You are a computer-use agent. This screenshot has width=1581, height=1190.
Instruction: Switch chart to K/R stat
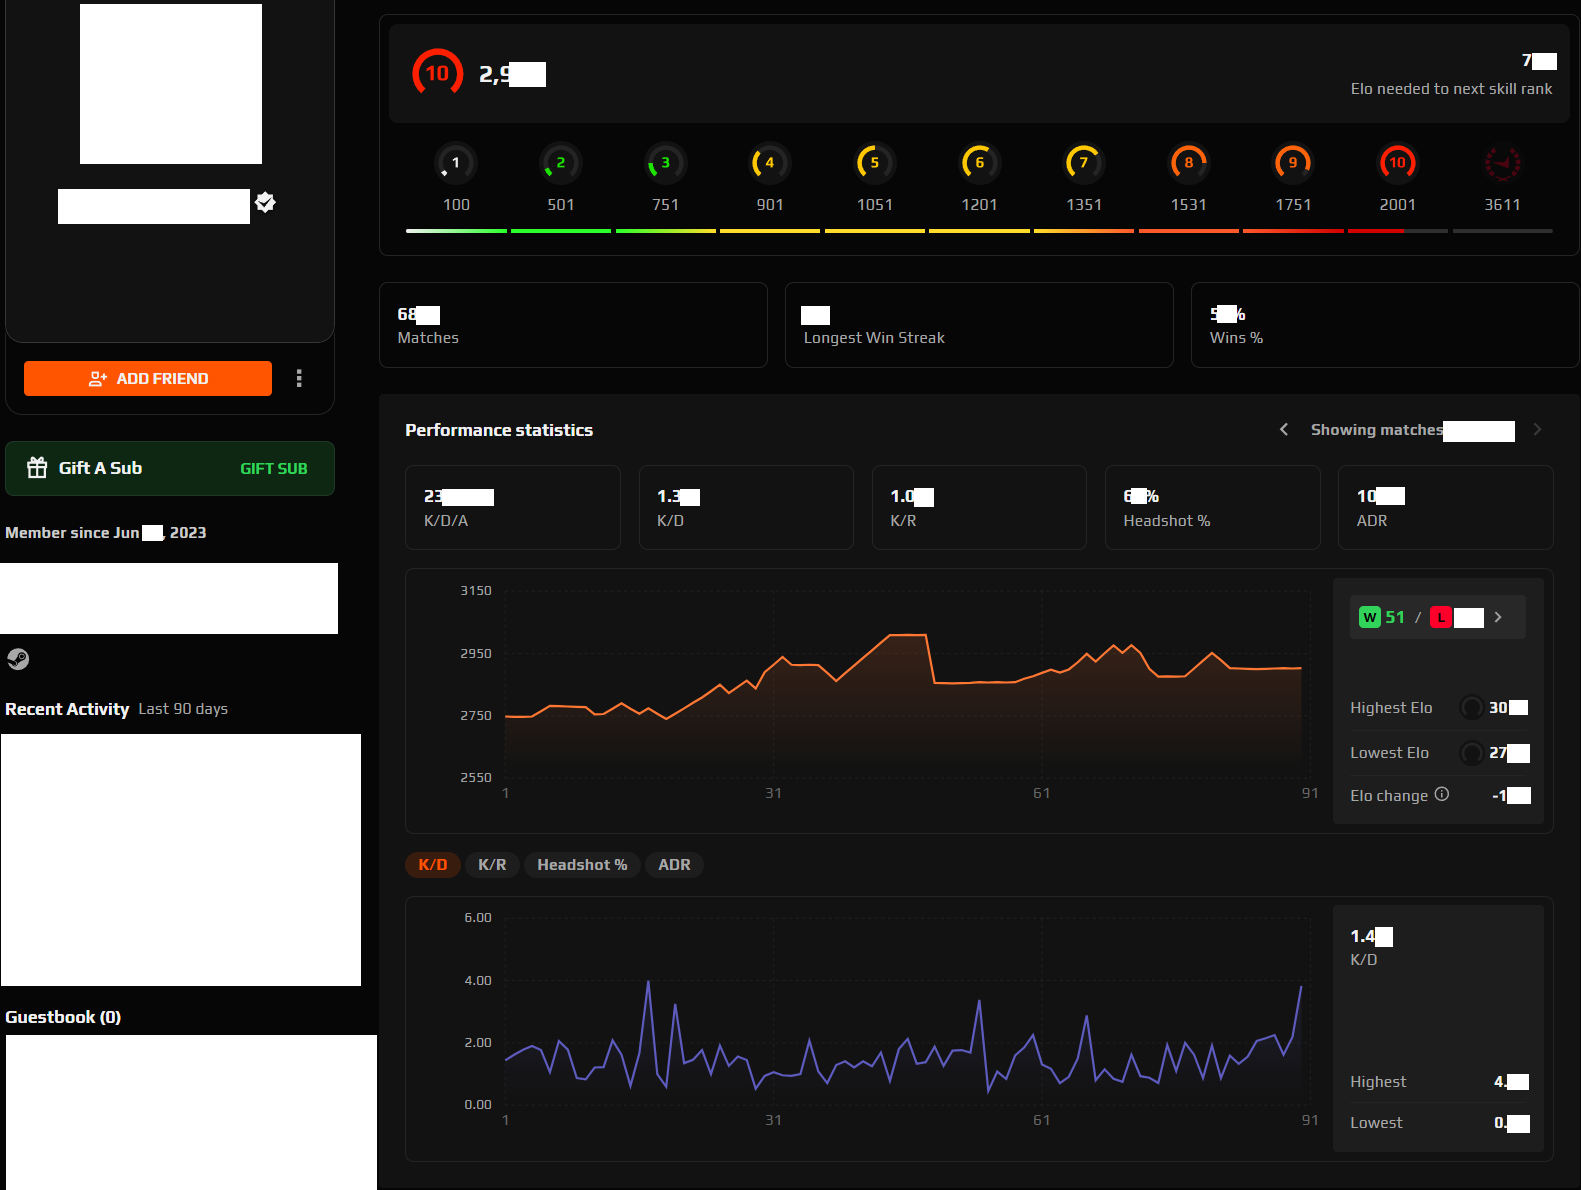[492, 865]
